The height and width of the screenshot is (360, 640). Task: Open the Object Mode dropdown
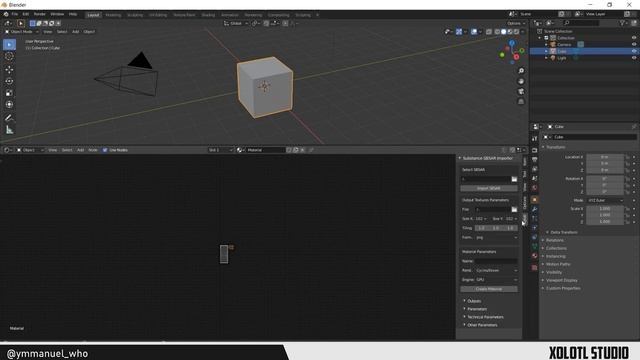[x=22, y=31]
